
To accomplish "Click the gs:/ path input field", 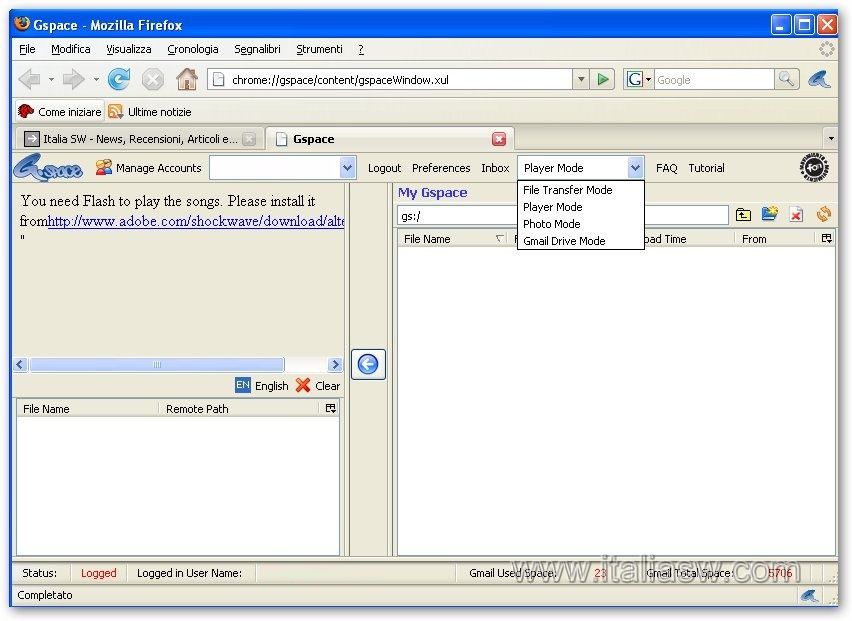I will pyautogui.click(x=562, y=216).
